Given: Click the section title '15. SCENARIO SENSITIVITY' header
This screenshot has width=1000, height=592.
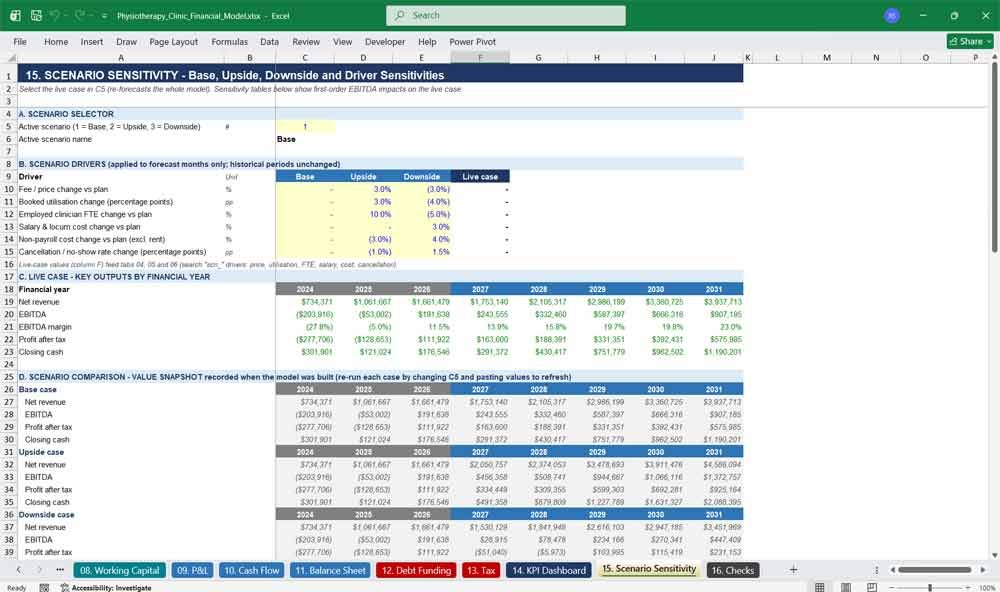Looking at the screenshot, I should tap(380, 75).
